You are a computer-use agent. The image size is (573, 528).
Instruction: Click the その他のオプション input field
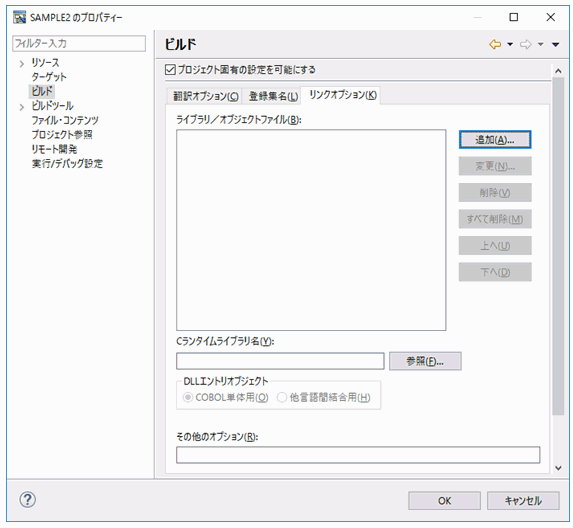(x=358, y=455)
